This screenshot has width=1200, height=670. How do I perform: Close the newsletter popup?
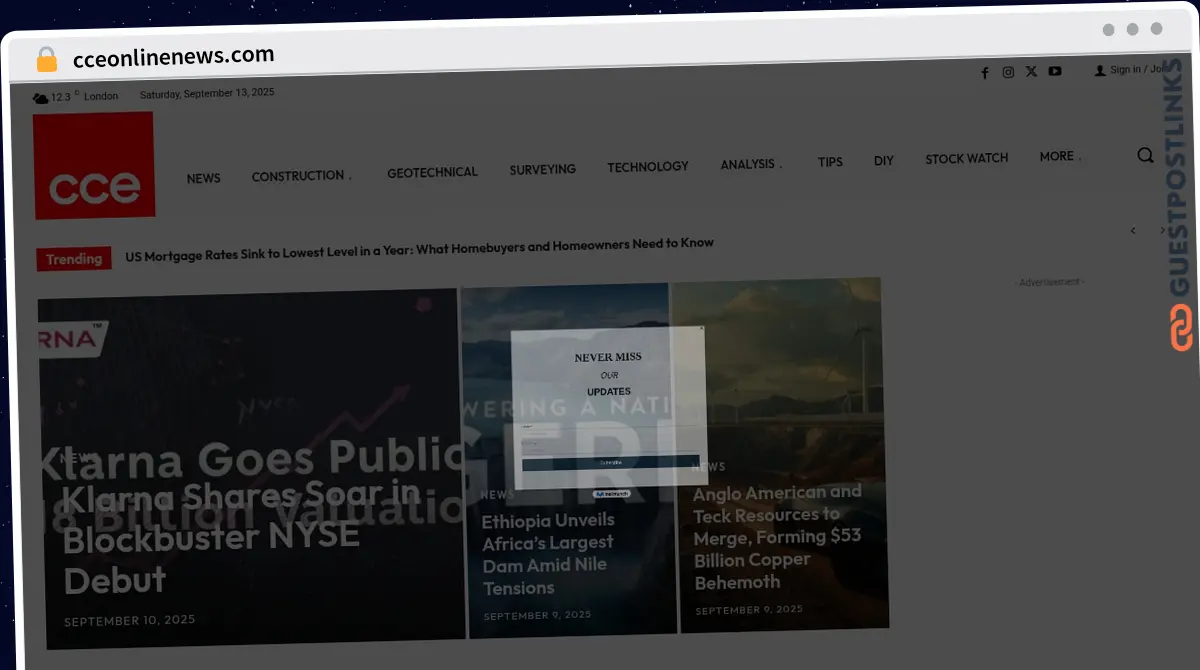coord(701,328)
